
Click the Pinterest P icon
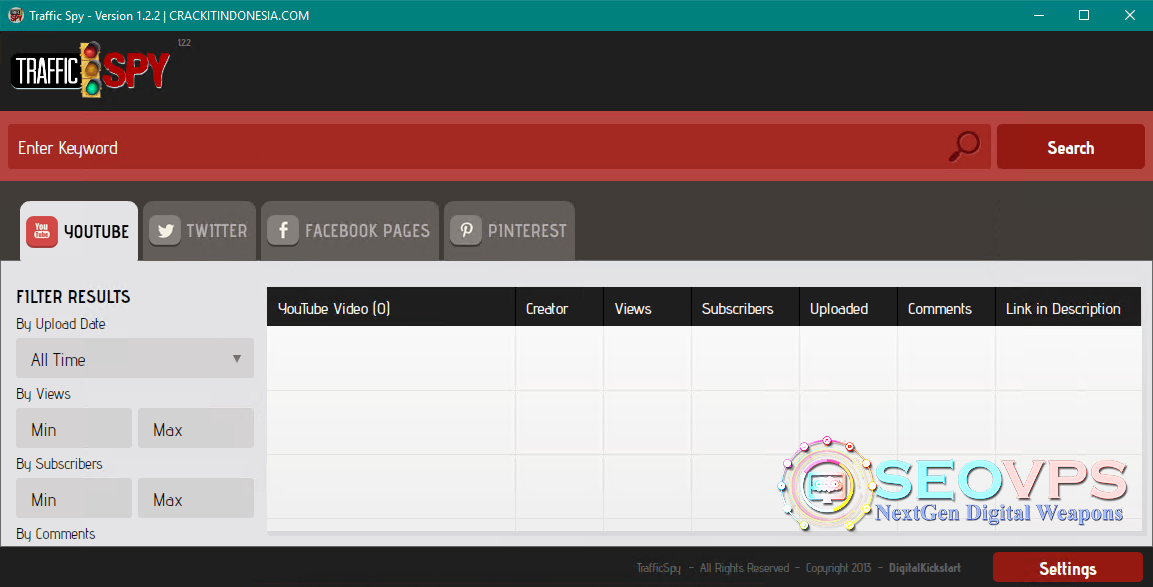tap(466, 230)
